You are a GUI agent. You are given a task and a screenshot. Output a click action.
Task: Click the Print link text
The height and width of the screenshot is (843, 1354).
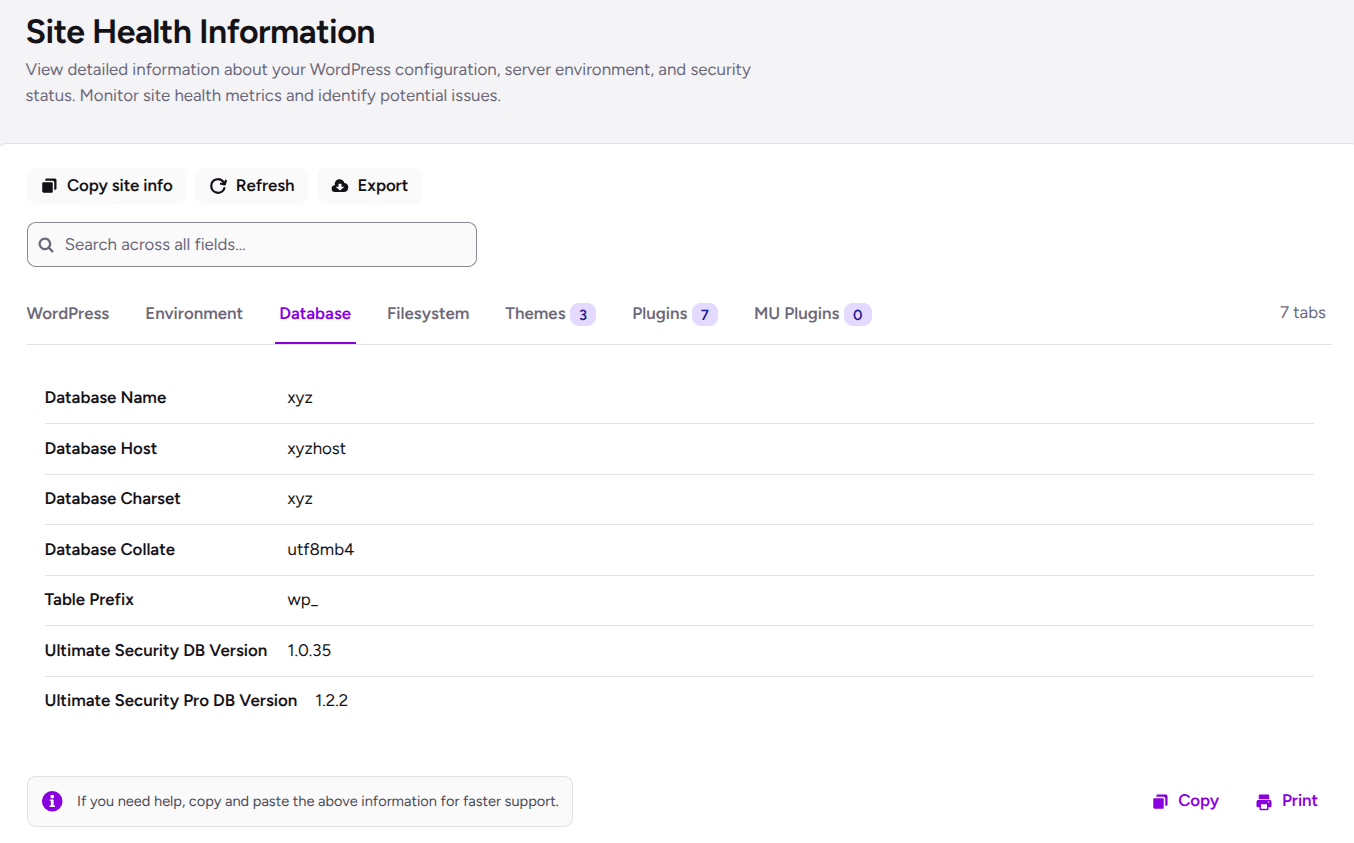(x=1300, y=801)
